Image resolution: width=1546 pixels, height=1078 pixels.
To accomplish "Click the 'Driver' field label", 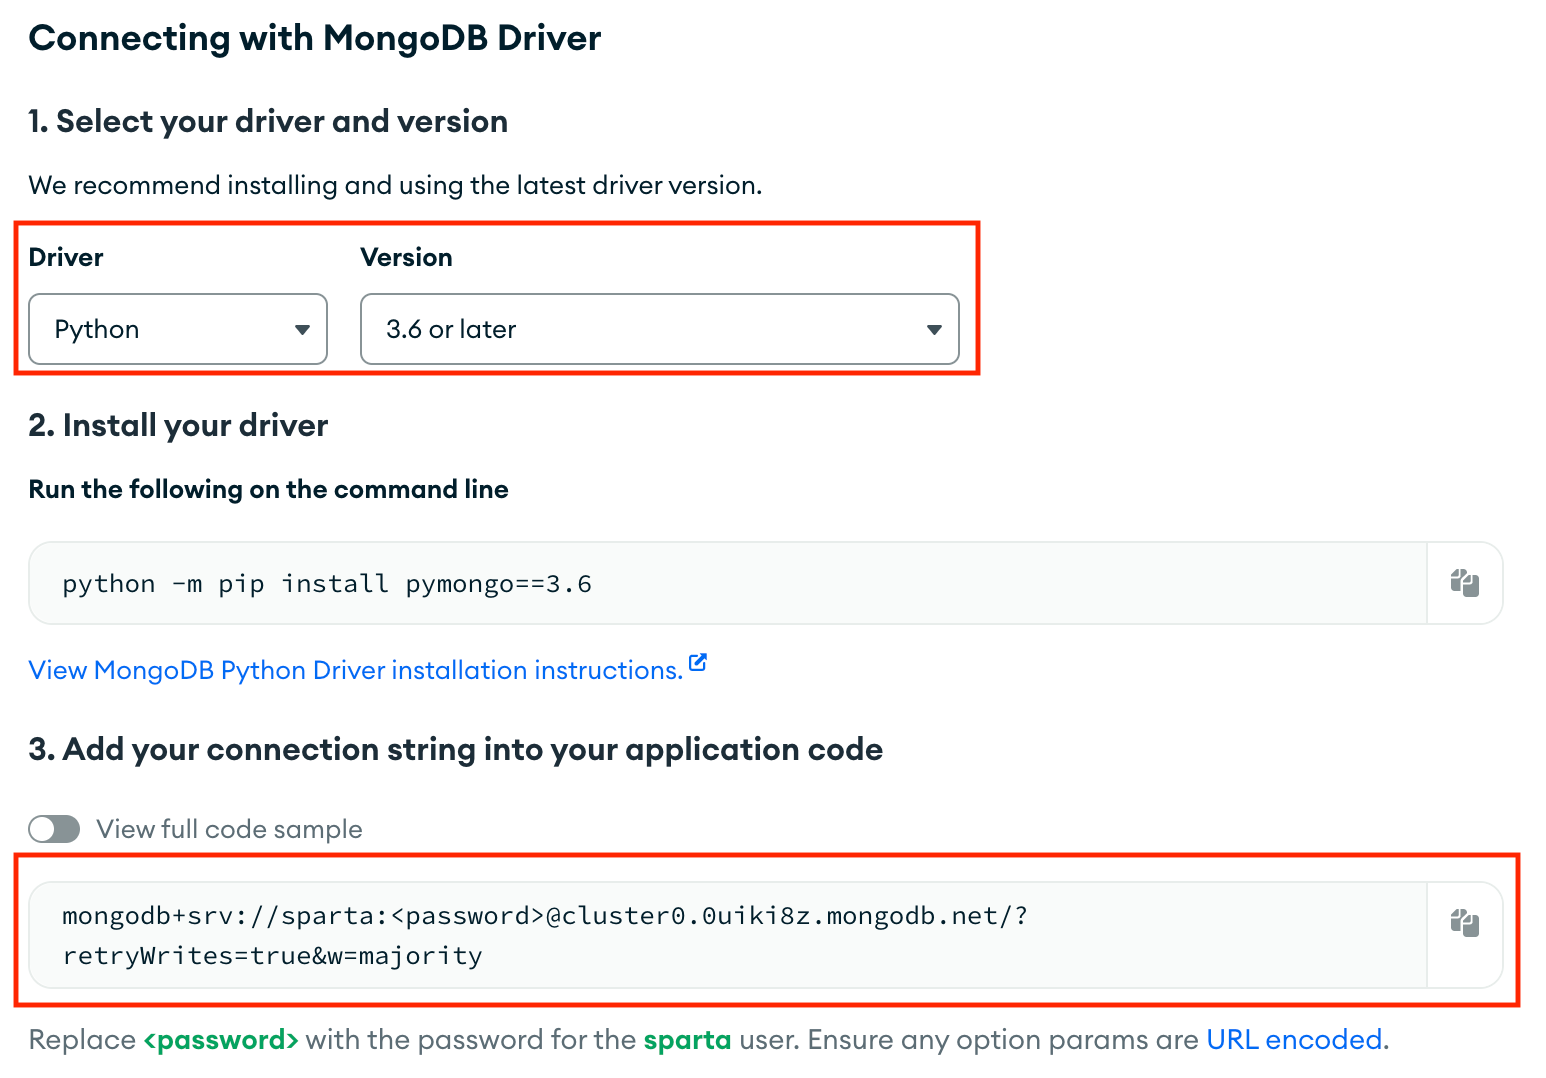I will coord(66,257).
